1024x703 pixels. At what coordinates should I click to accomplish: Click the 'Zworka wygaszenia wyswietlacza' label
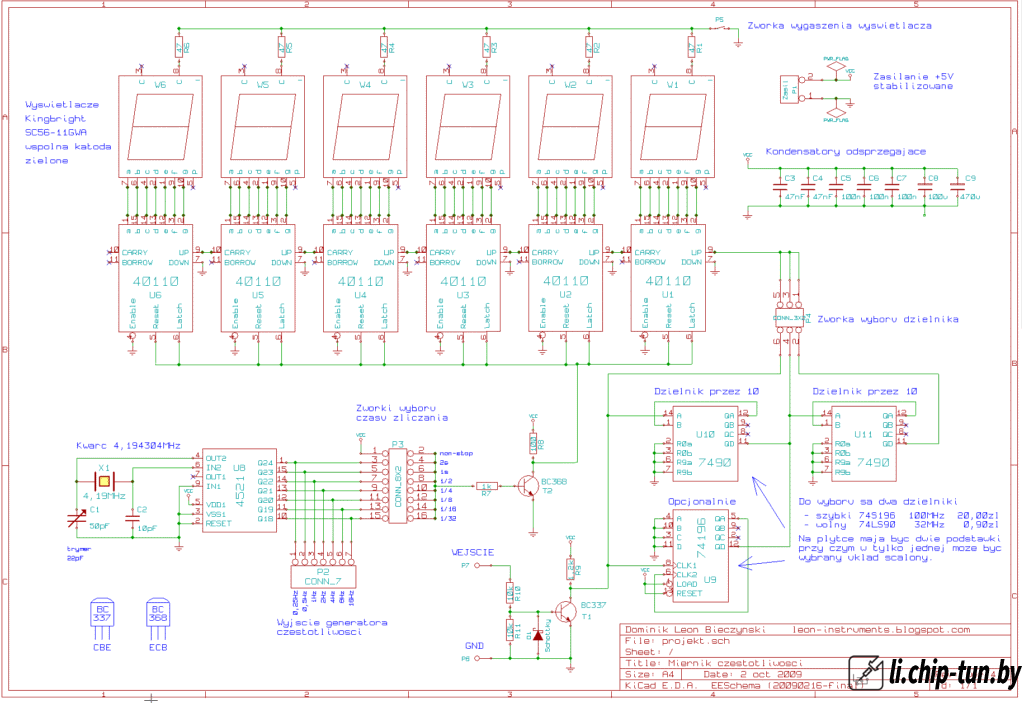839,26
